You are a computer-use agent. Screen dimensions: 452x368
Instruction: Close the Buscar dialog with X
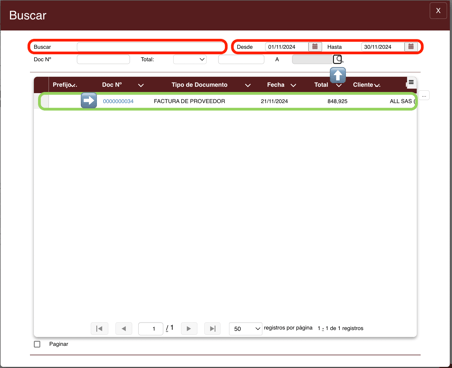[438, 11]
